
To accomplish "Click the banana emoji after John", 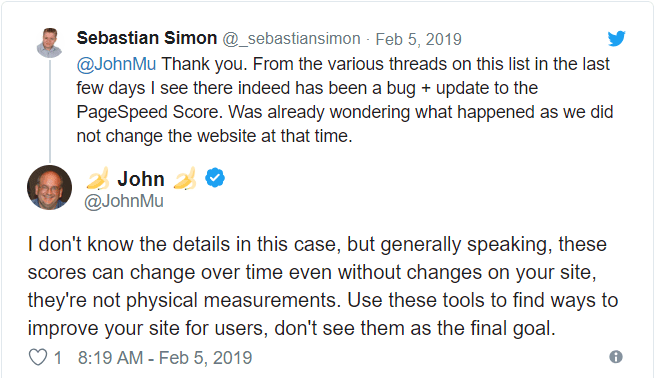I will click(185, 179).
